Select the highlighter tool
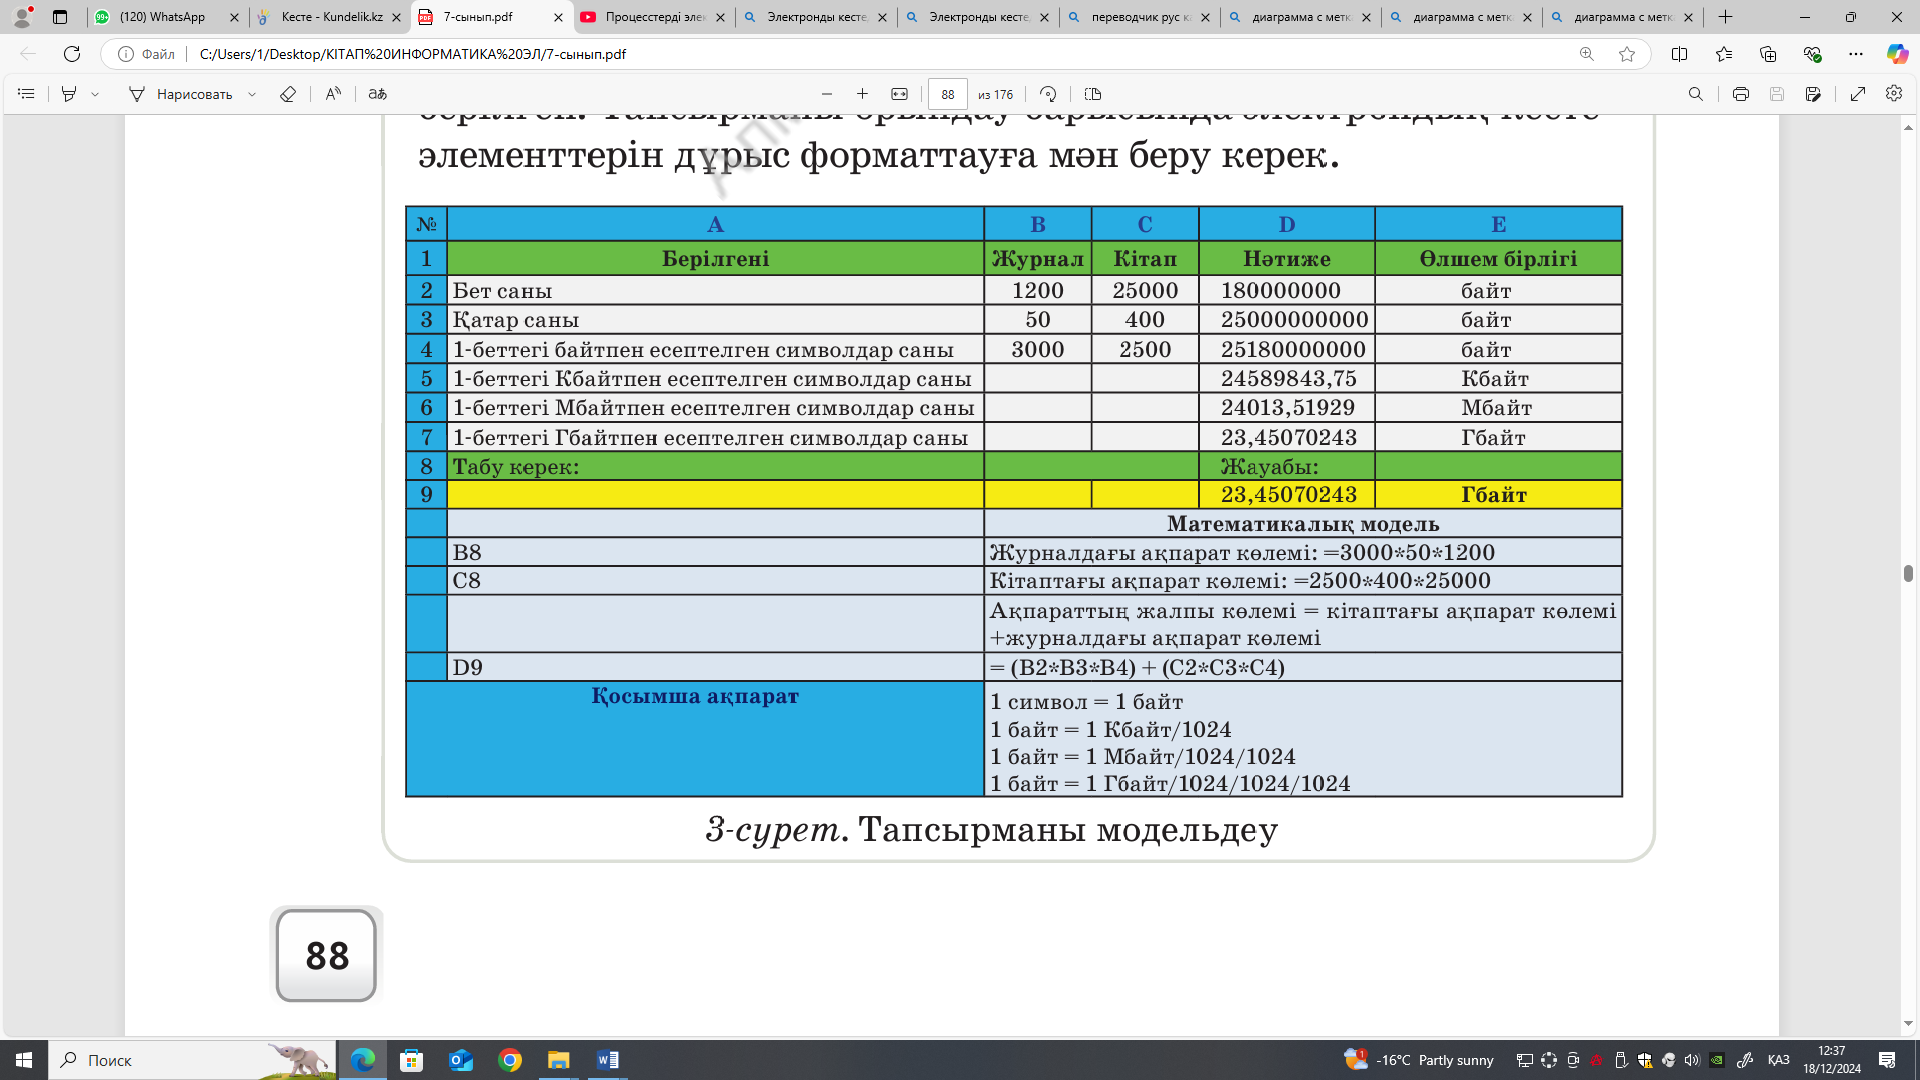1920x1080 pixels. [69, 94]
